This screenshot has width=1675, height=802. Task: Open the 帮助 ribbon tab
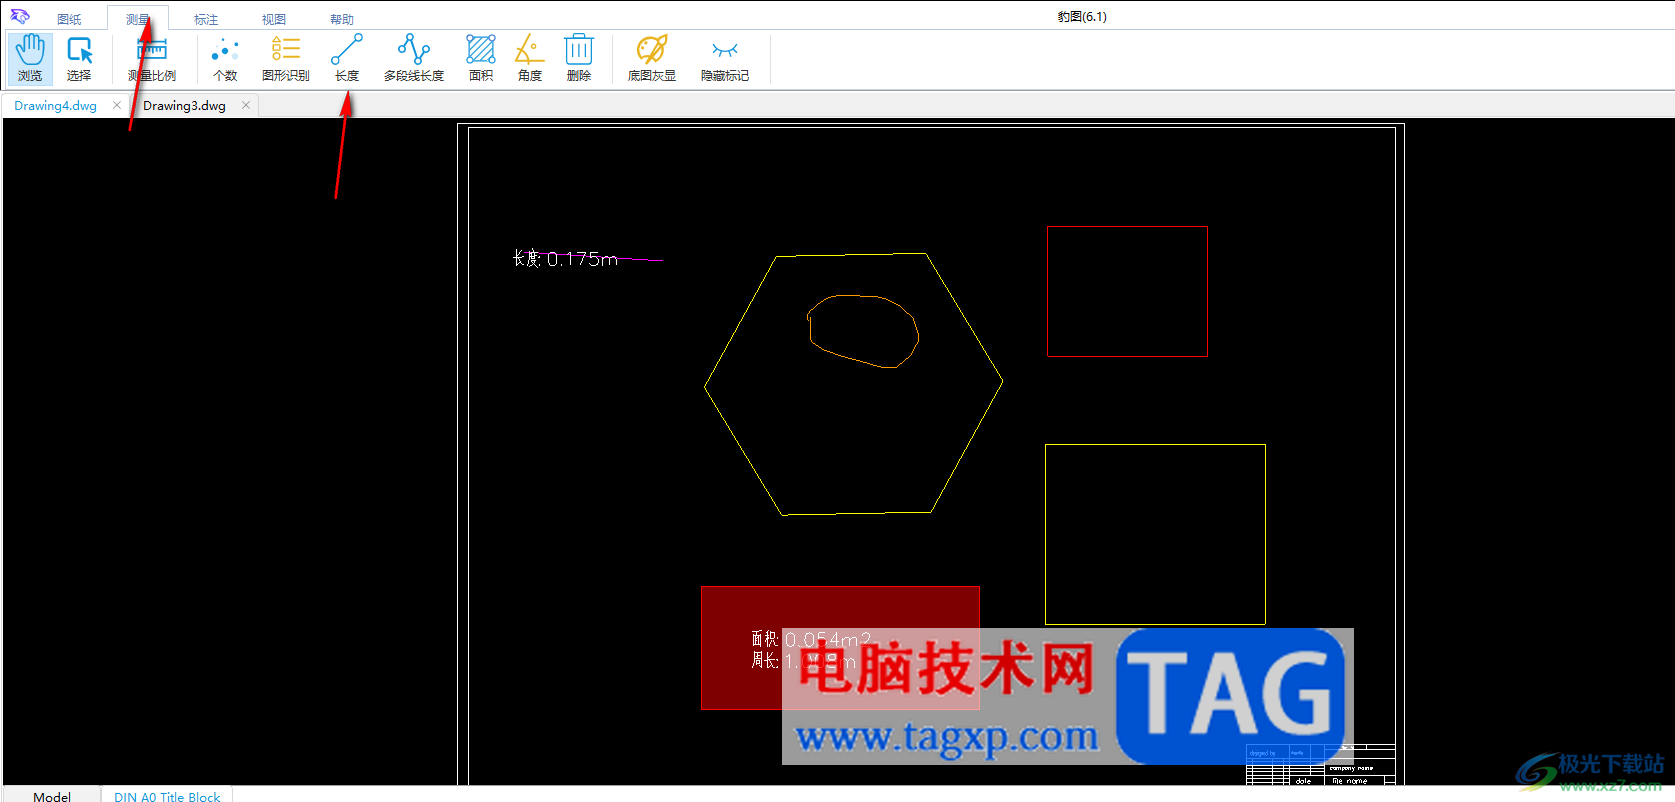[342, 19]
